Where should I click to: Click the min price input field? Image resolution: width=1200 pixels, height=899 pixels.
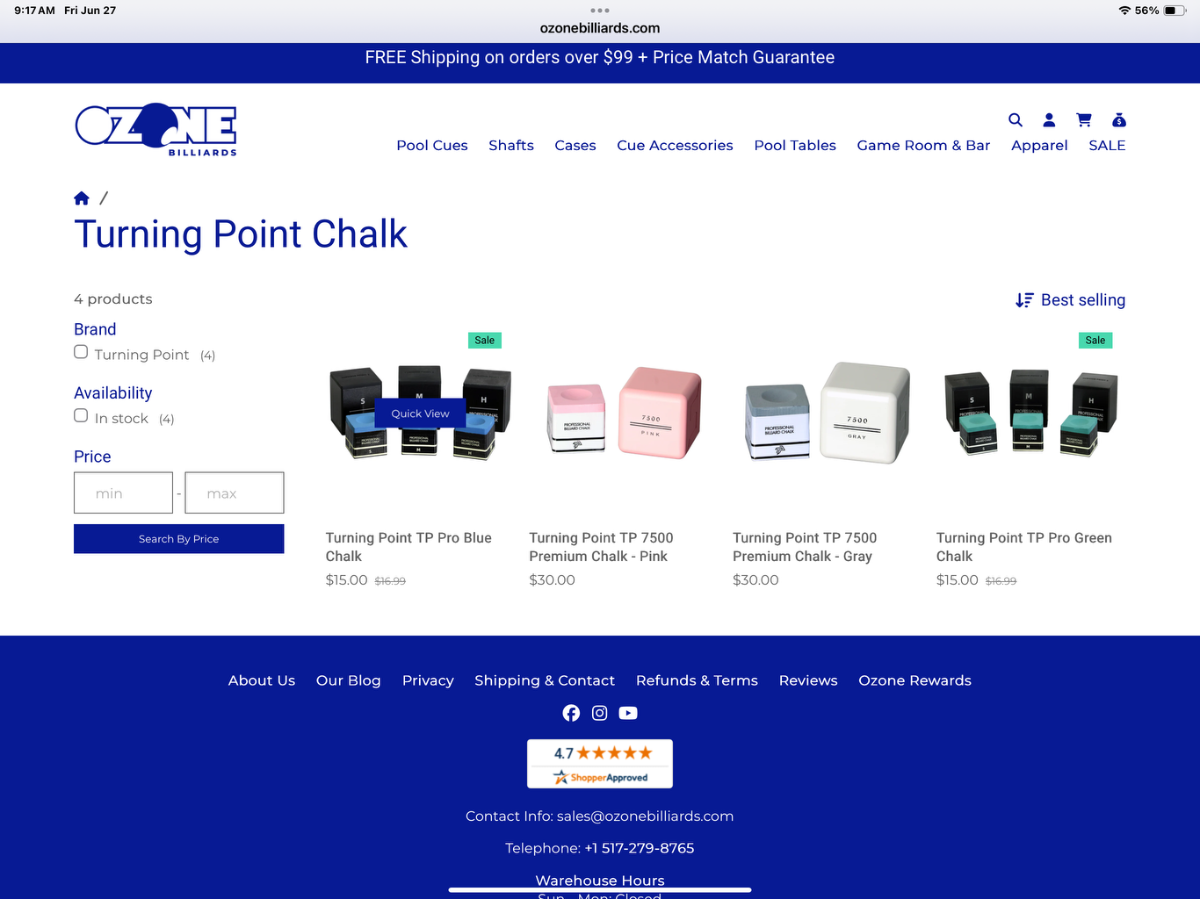point(123,493)
